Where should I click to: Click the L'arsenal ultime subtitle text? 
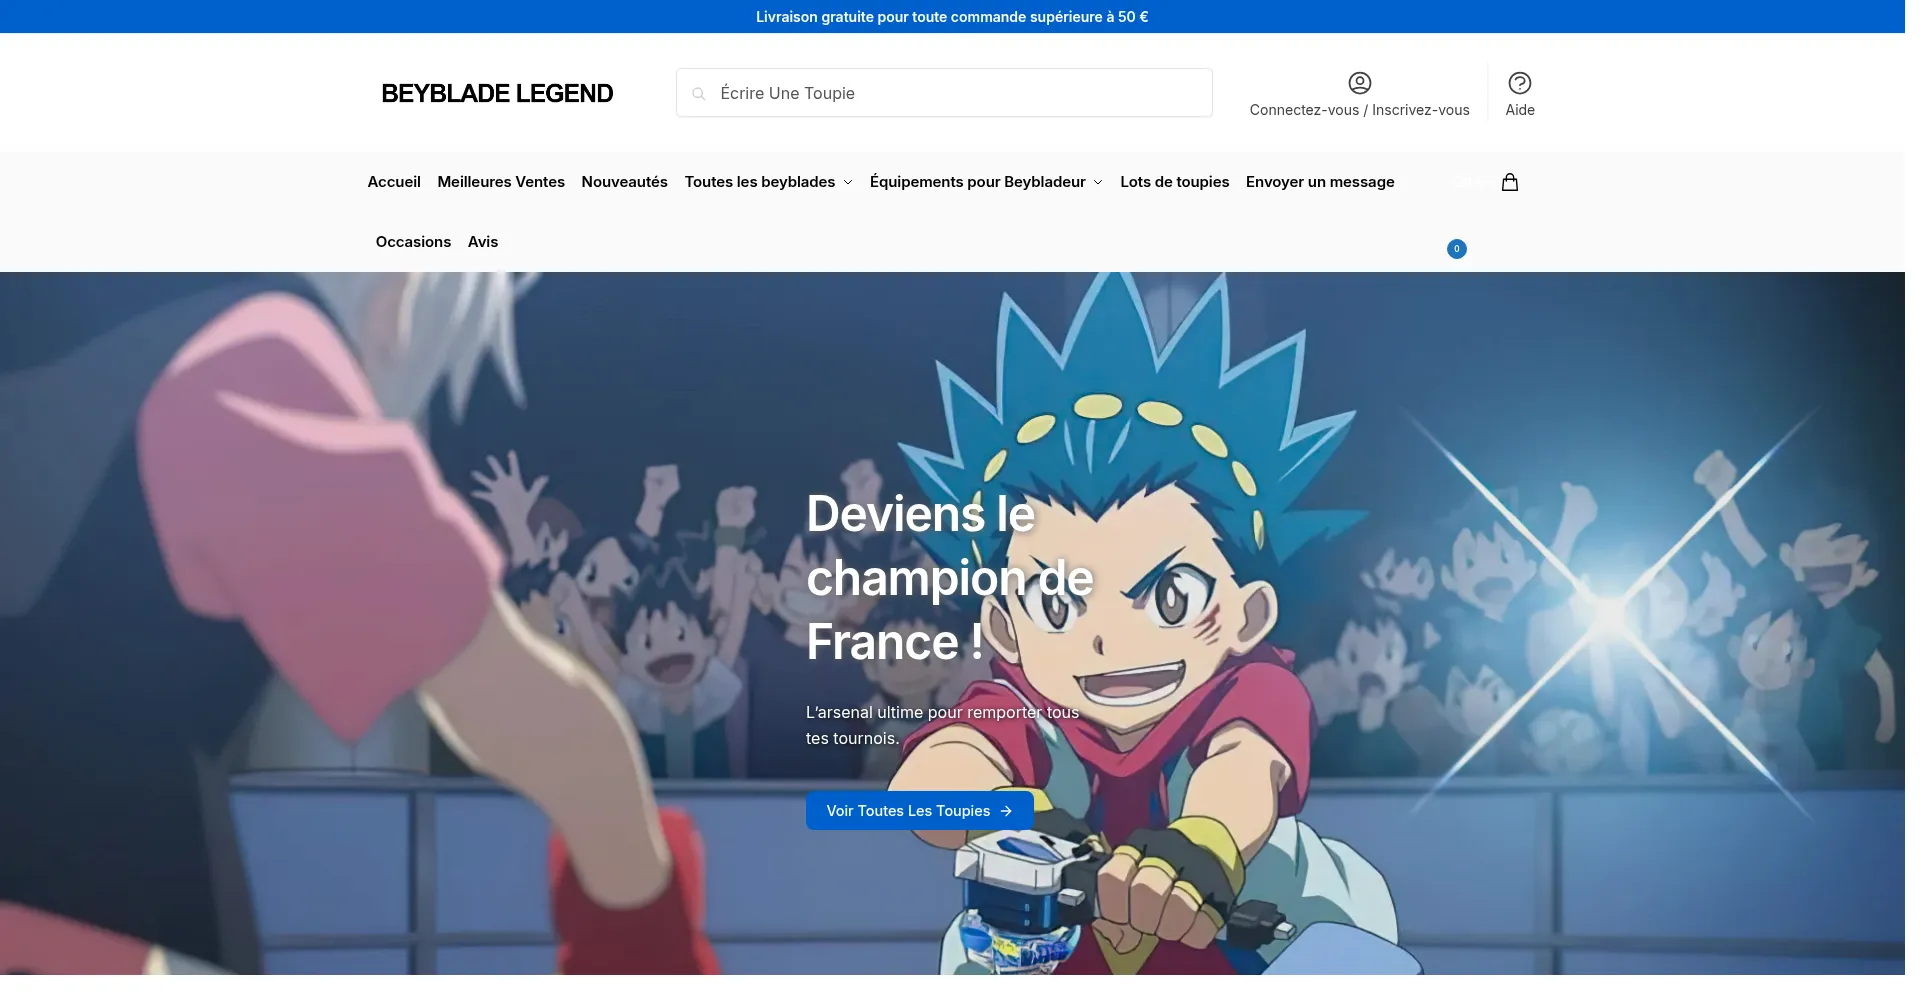tap(942, 725)
